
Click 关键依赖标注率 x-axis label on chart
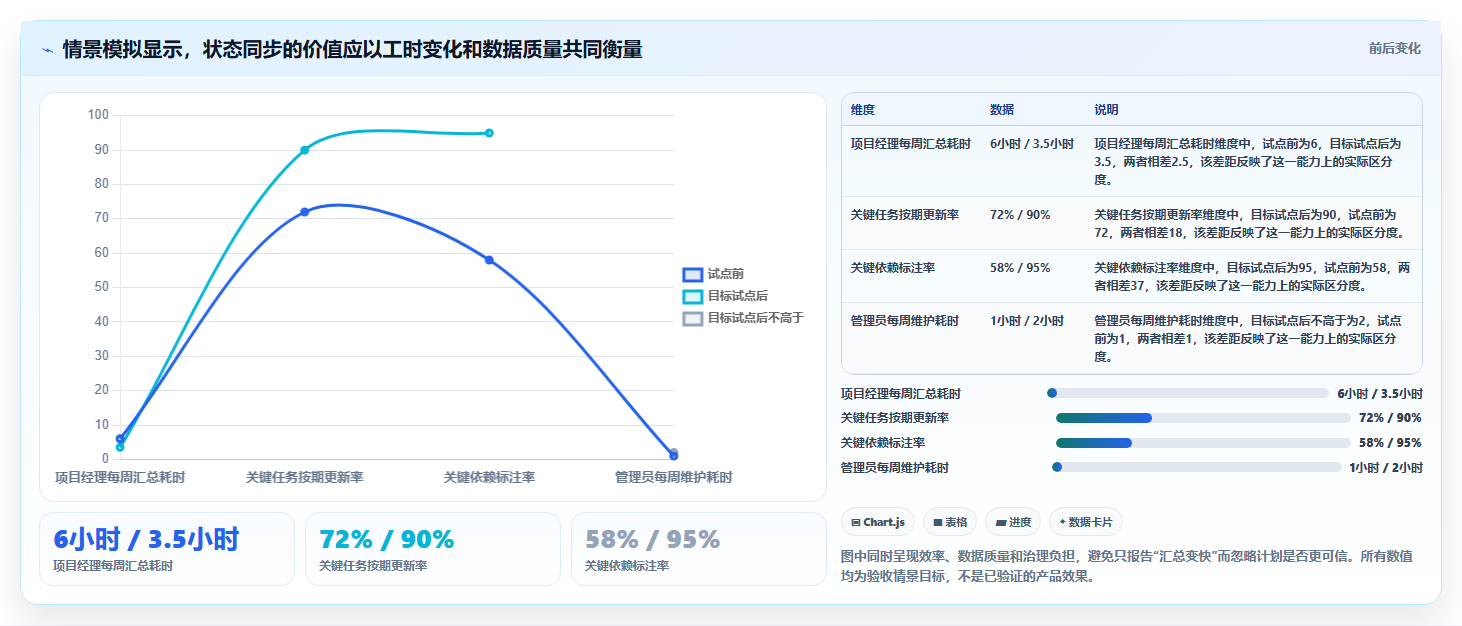pos(489,478)
